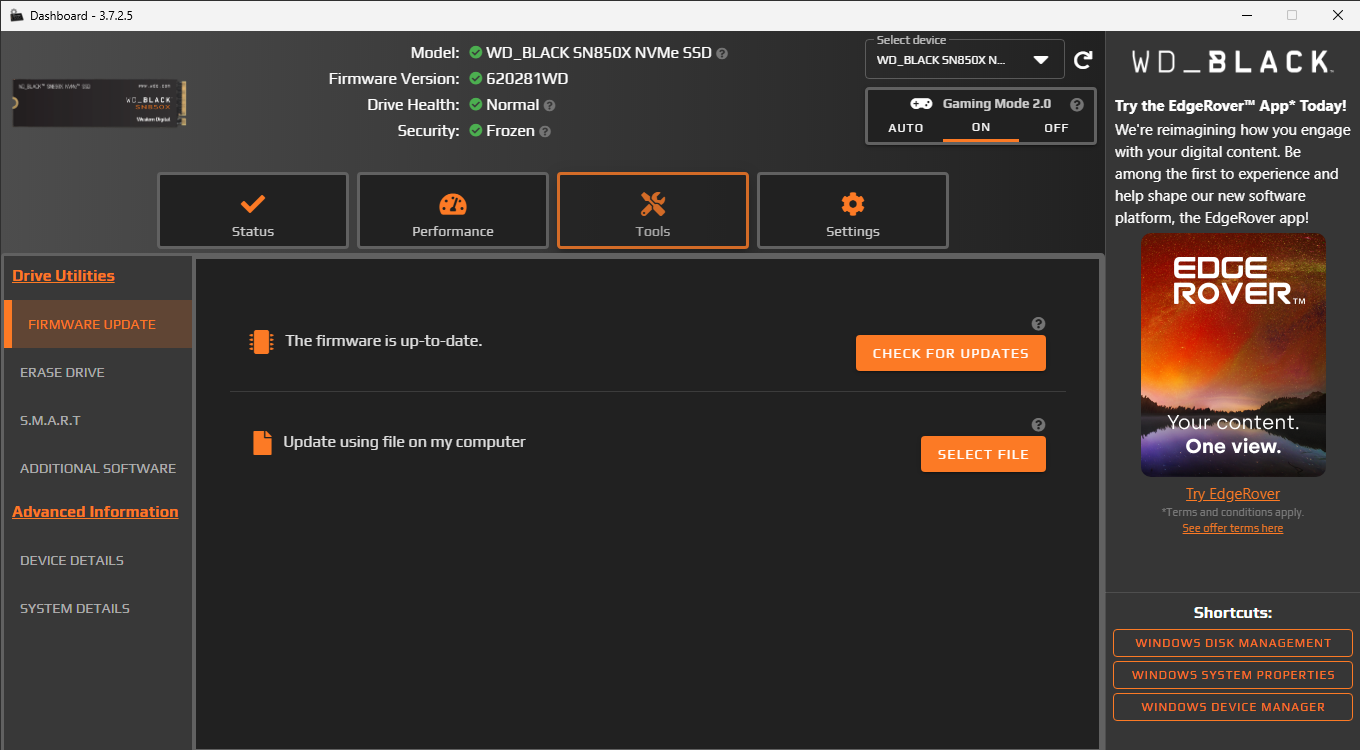
Task: Click the Advanced Information heading
Action: [x=95, y=512]
